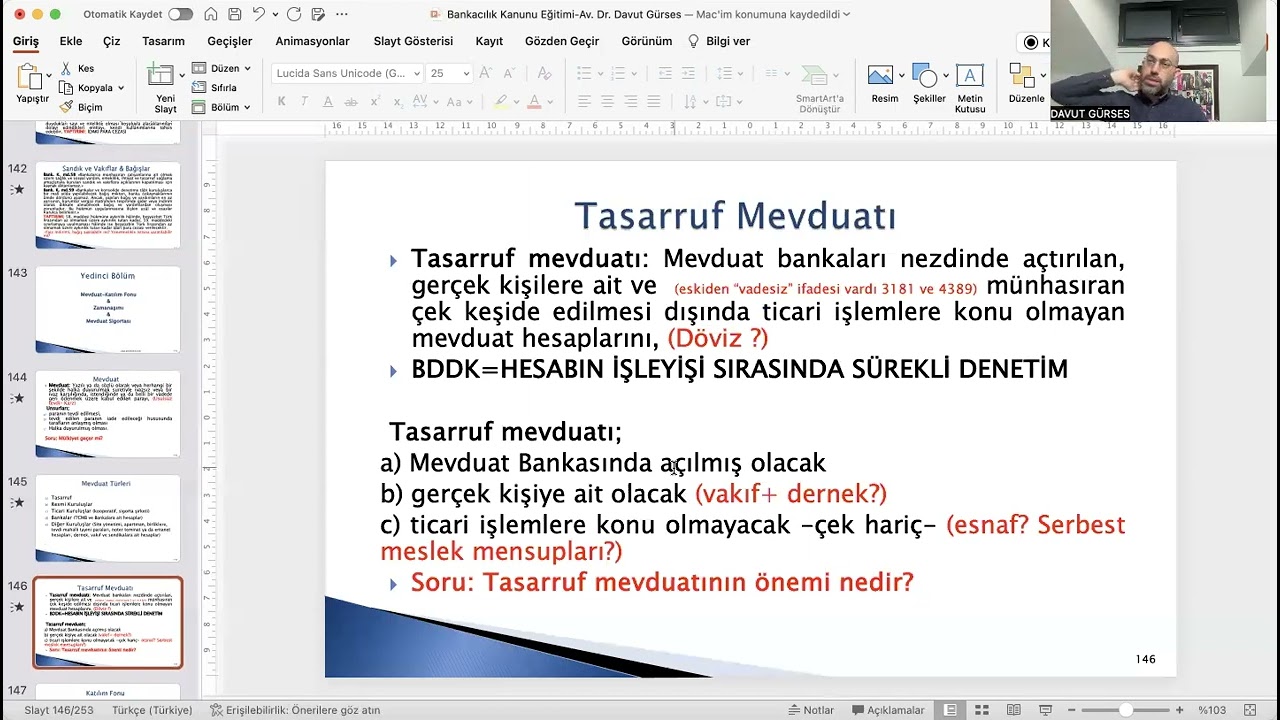Toggle Notlar notes pane
This screenshot has height=720, width=1280.
point(811,710)
